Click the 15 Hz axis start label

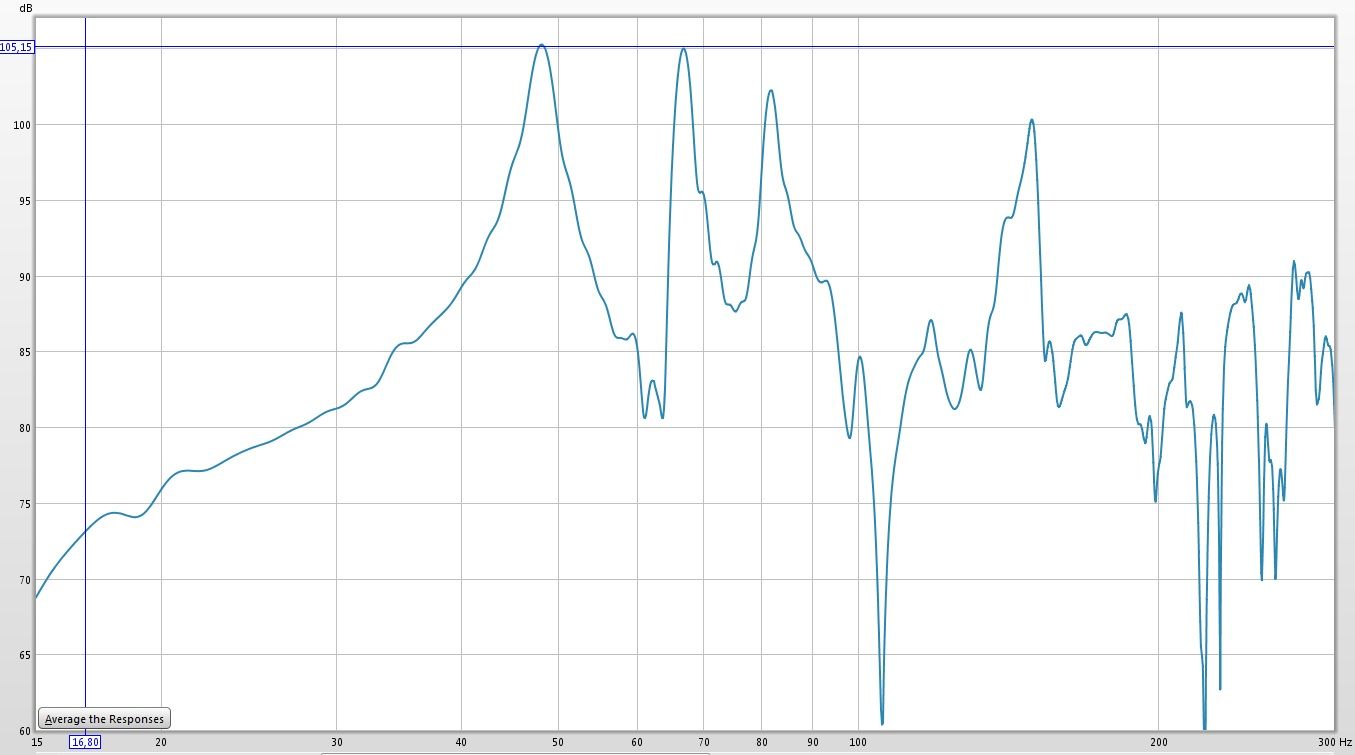point(37,742)
